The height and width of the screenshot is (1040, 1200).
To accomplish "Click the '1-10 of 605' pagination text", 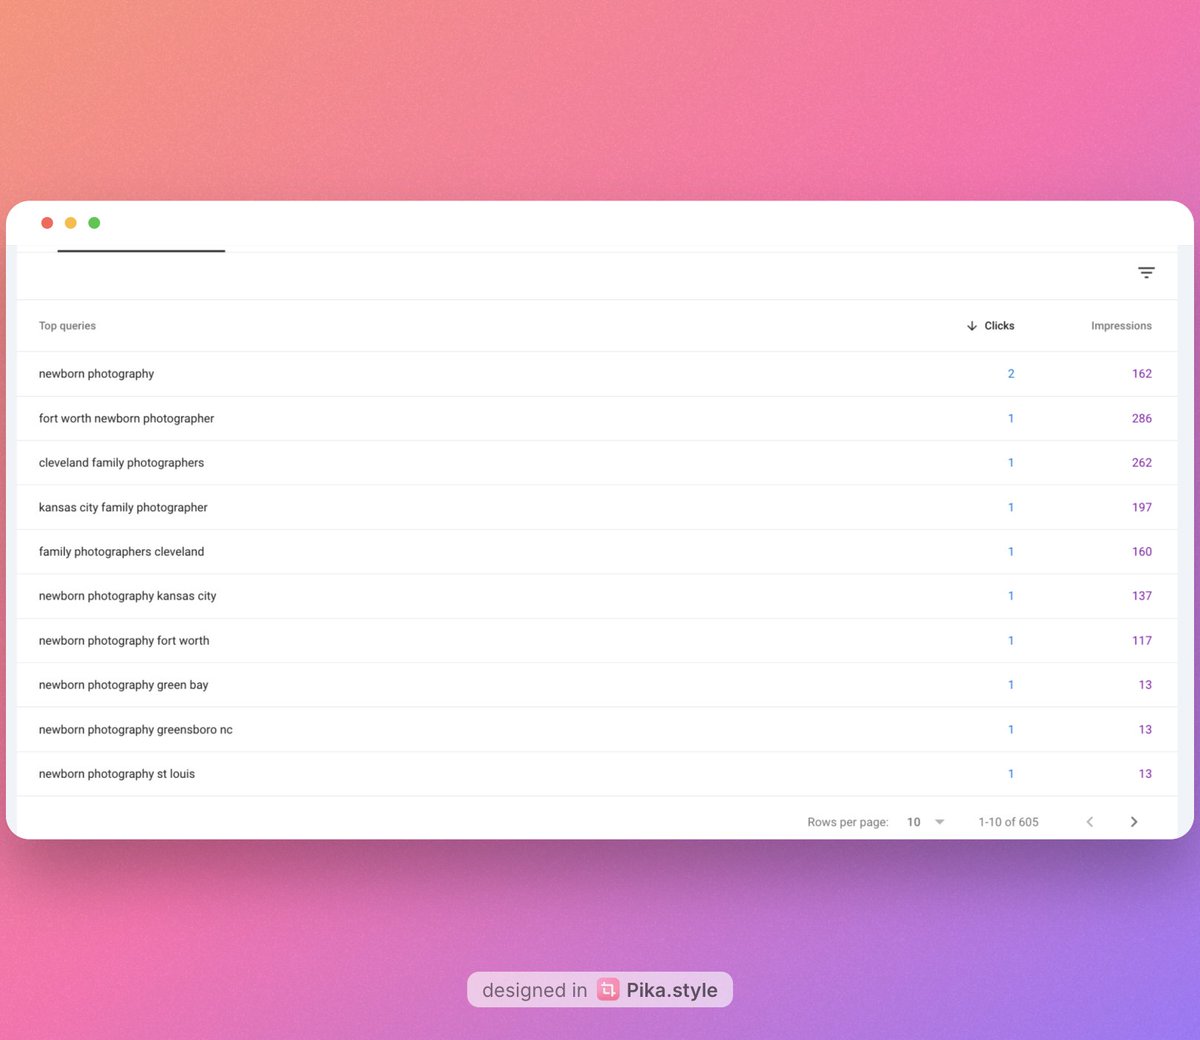I will coord(1008,822).
